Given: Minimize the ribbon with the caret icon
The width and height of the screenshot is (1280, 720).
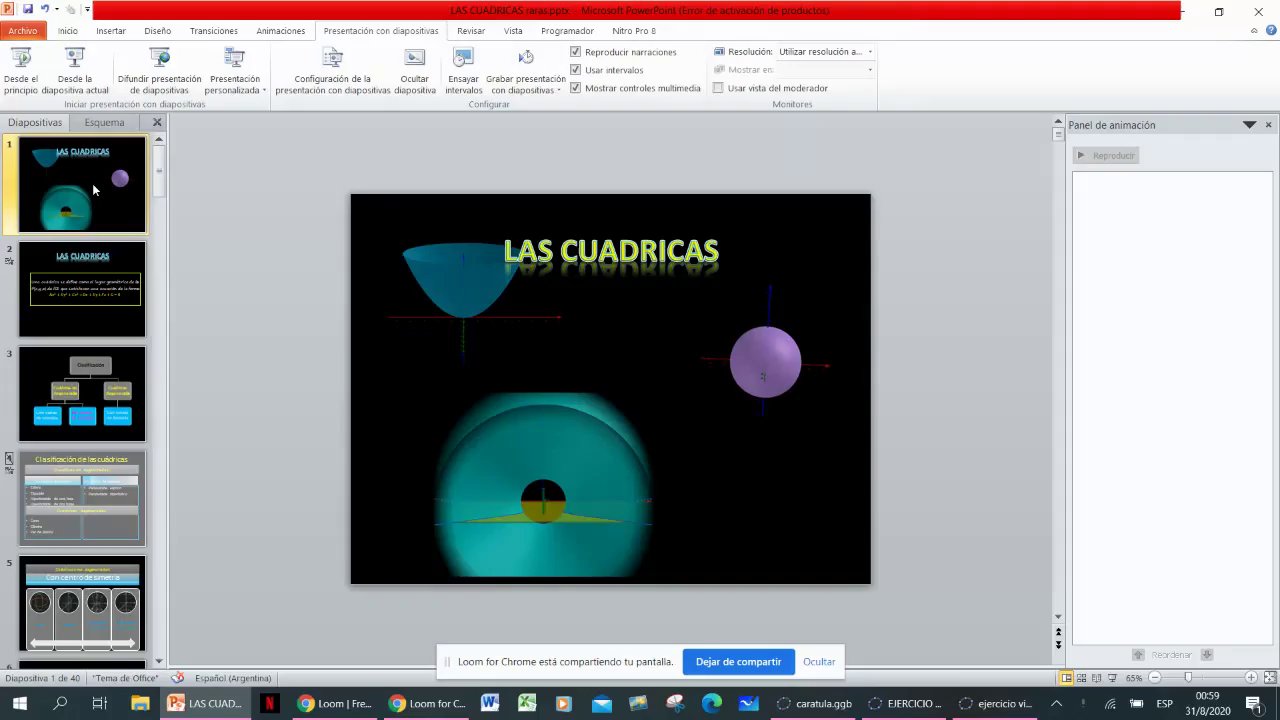Looking at the screenshot, I should (x=1255, y=31).
